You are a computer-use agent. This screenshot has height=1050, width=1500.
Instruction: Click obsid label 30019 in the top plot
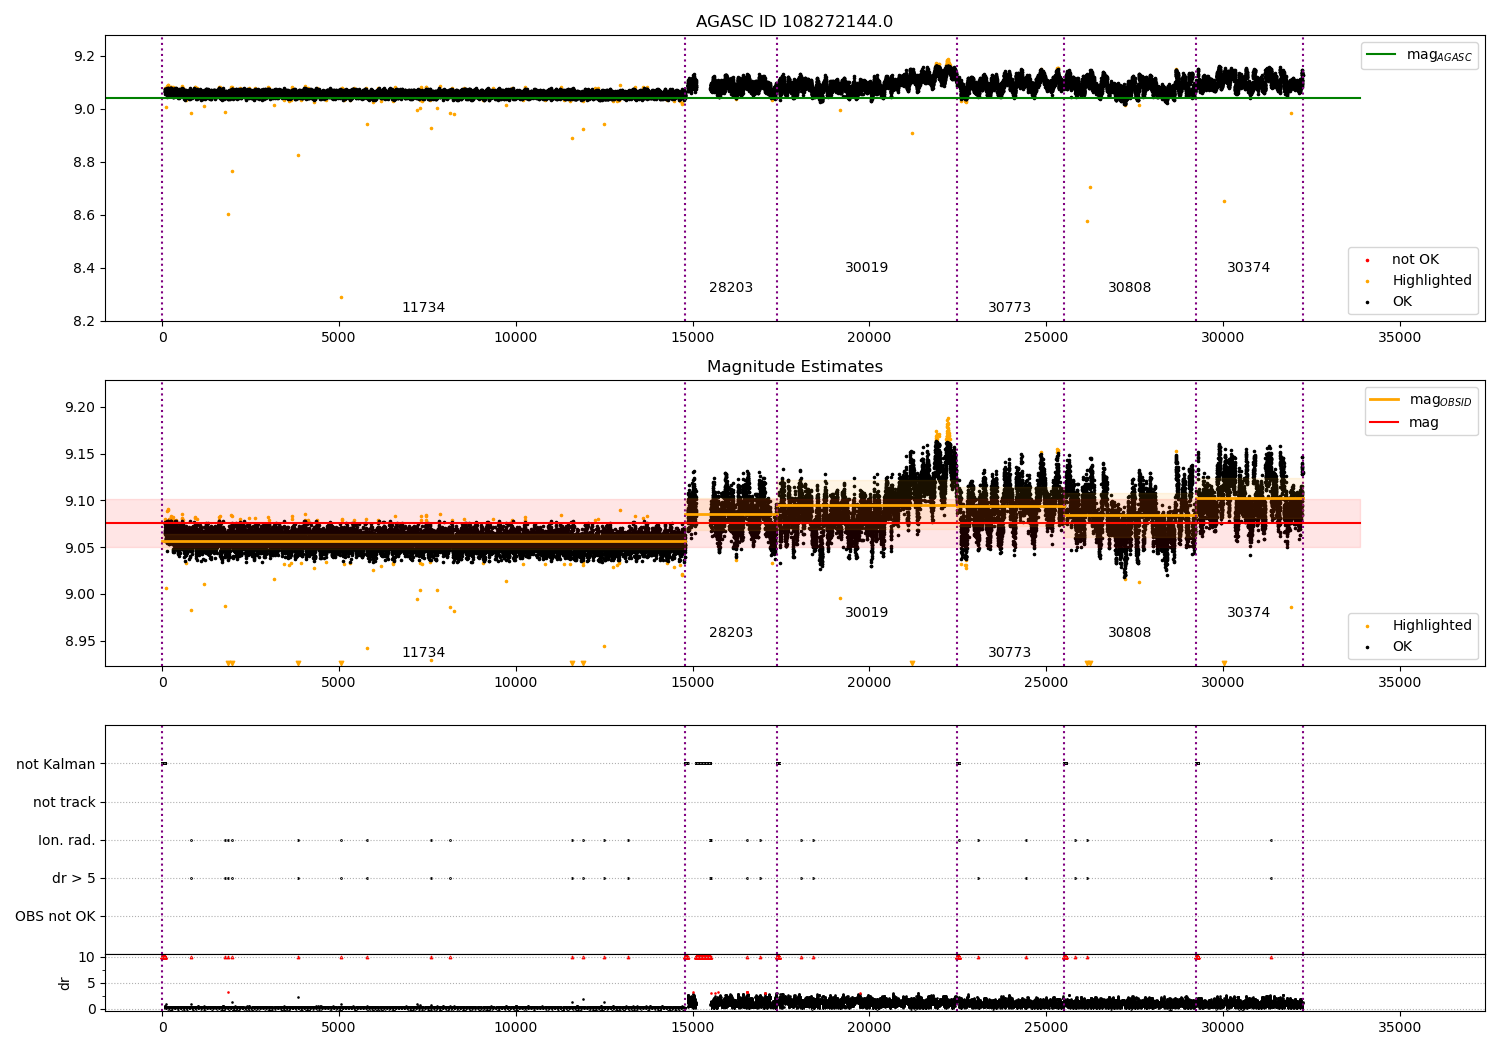pos(866,268)
